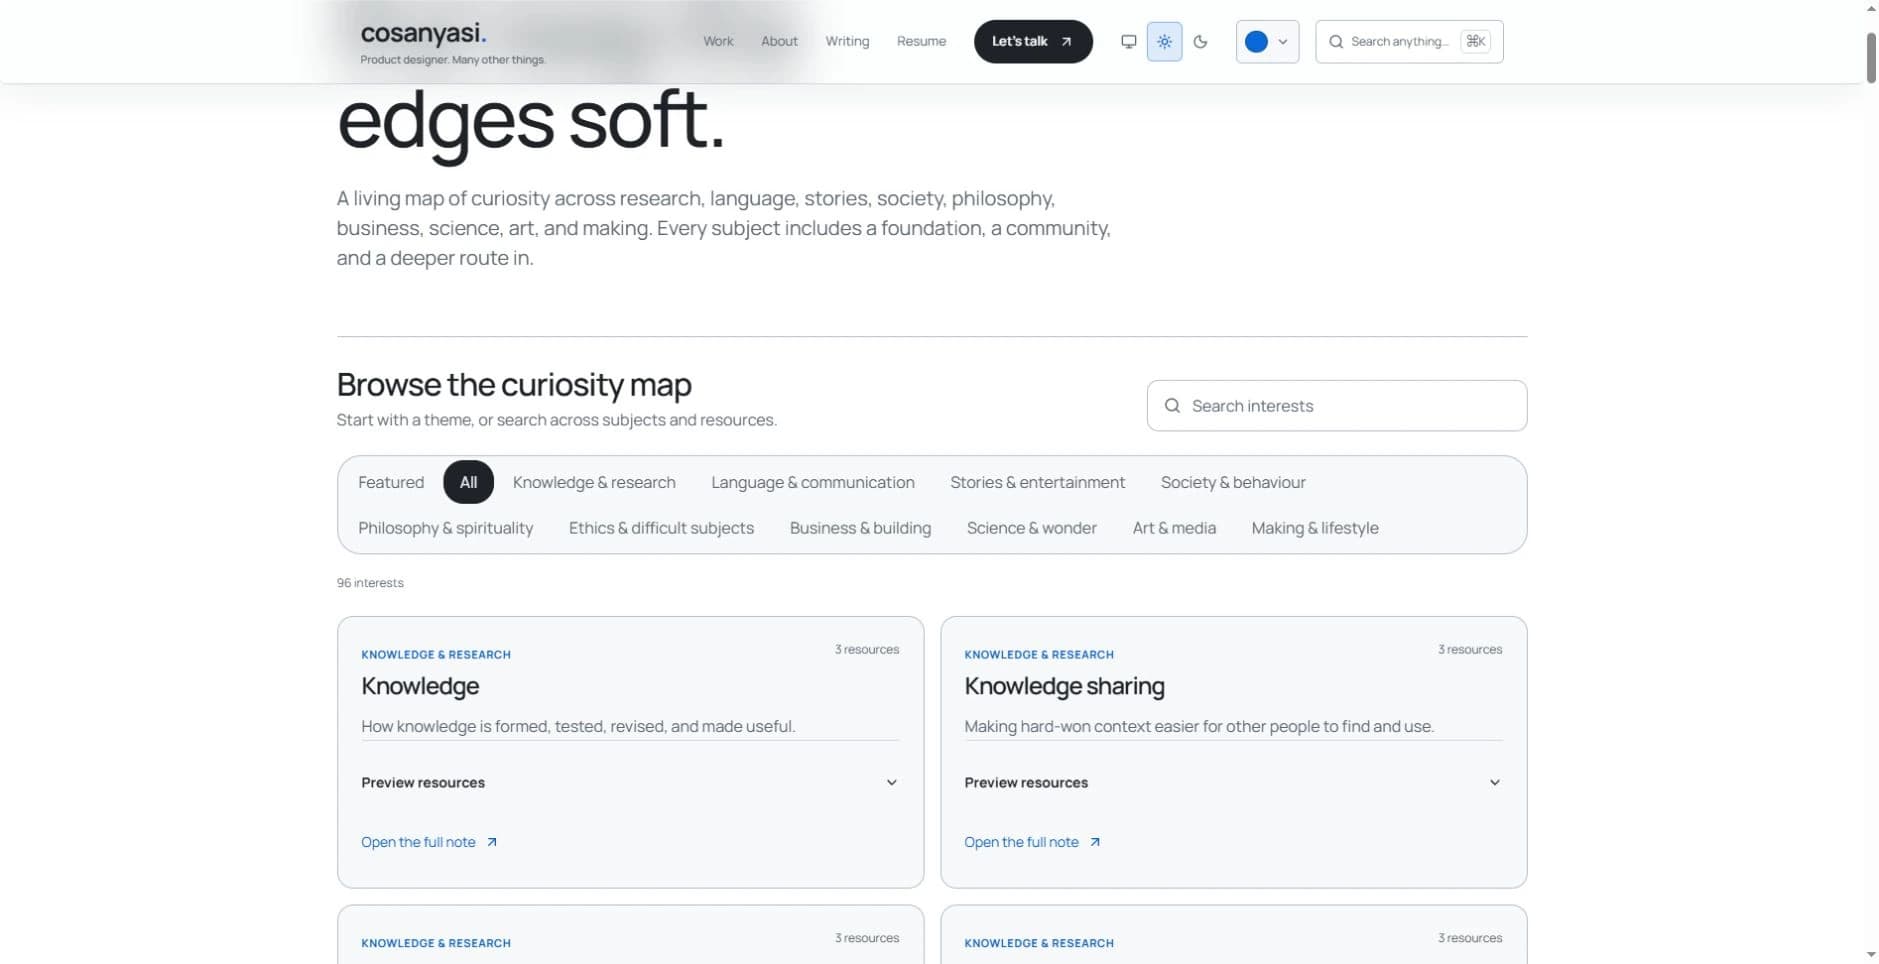The image size is (1879, 964).
Task: View the Resume page
Action: click(921, 41)
